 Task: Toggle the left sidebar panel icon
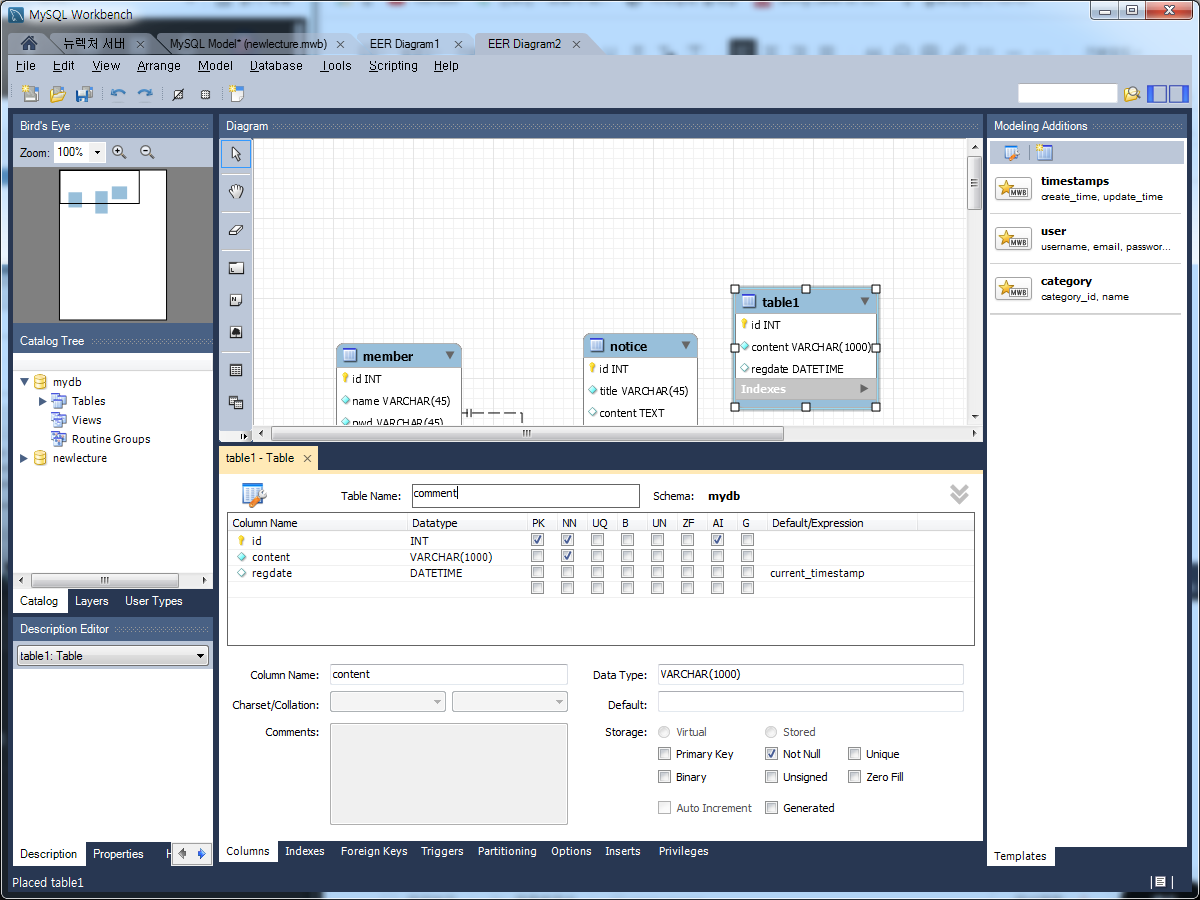pyautogui.click(x=1157, y=94)
